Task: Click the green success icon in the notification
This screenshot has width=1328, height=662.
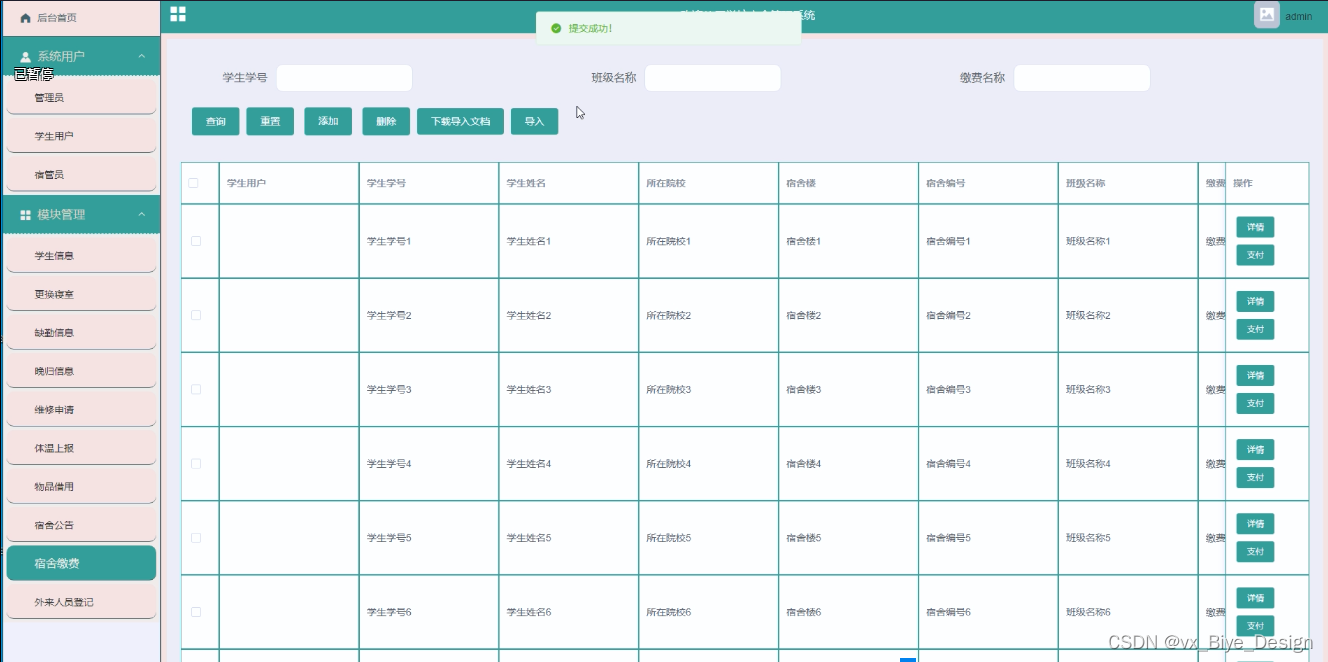Action: coord(556,28)
